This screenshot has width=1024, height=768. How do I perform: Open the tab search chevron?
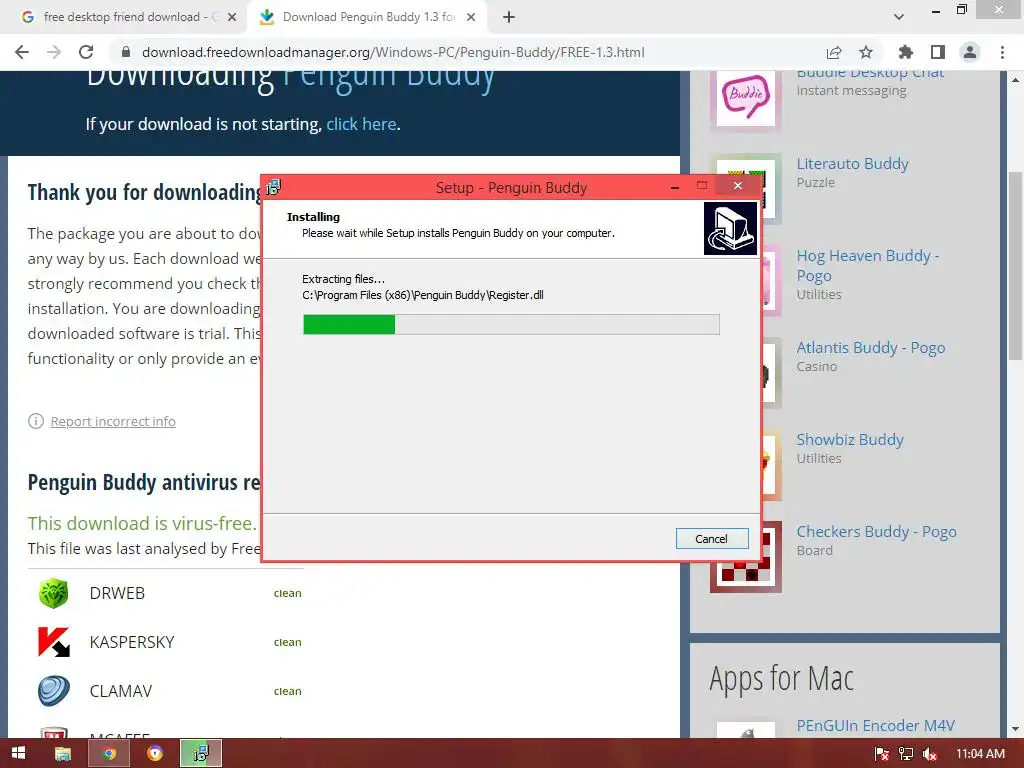point(899,17)
